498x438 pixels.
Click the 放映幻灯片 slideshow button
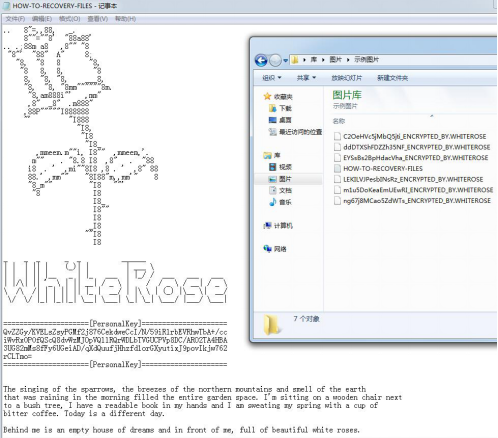346,78
